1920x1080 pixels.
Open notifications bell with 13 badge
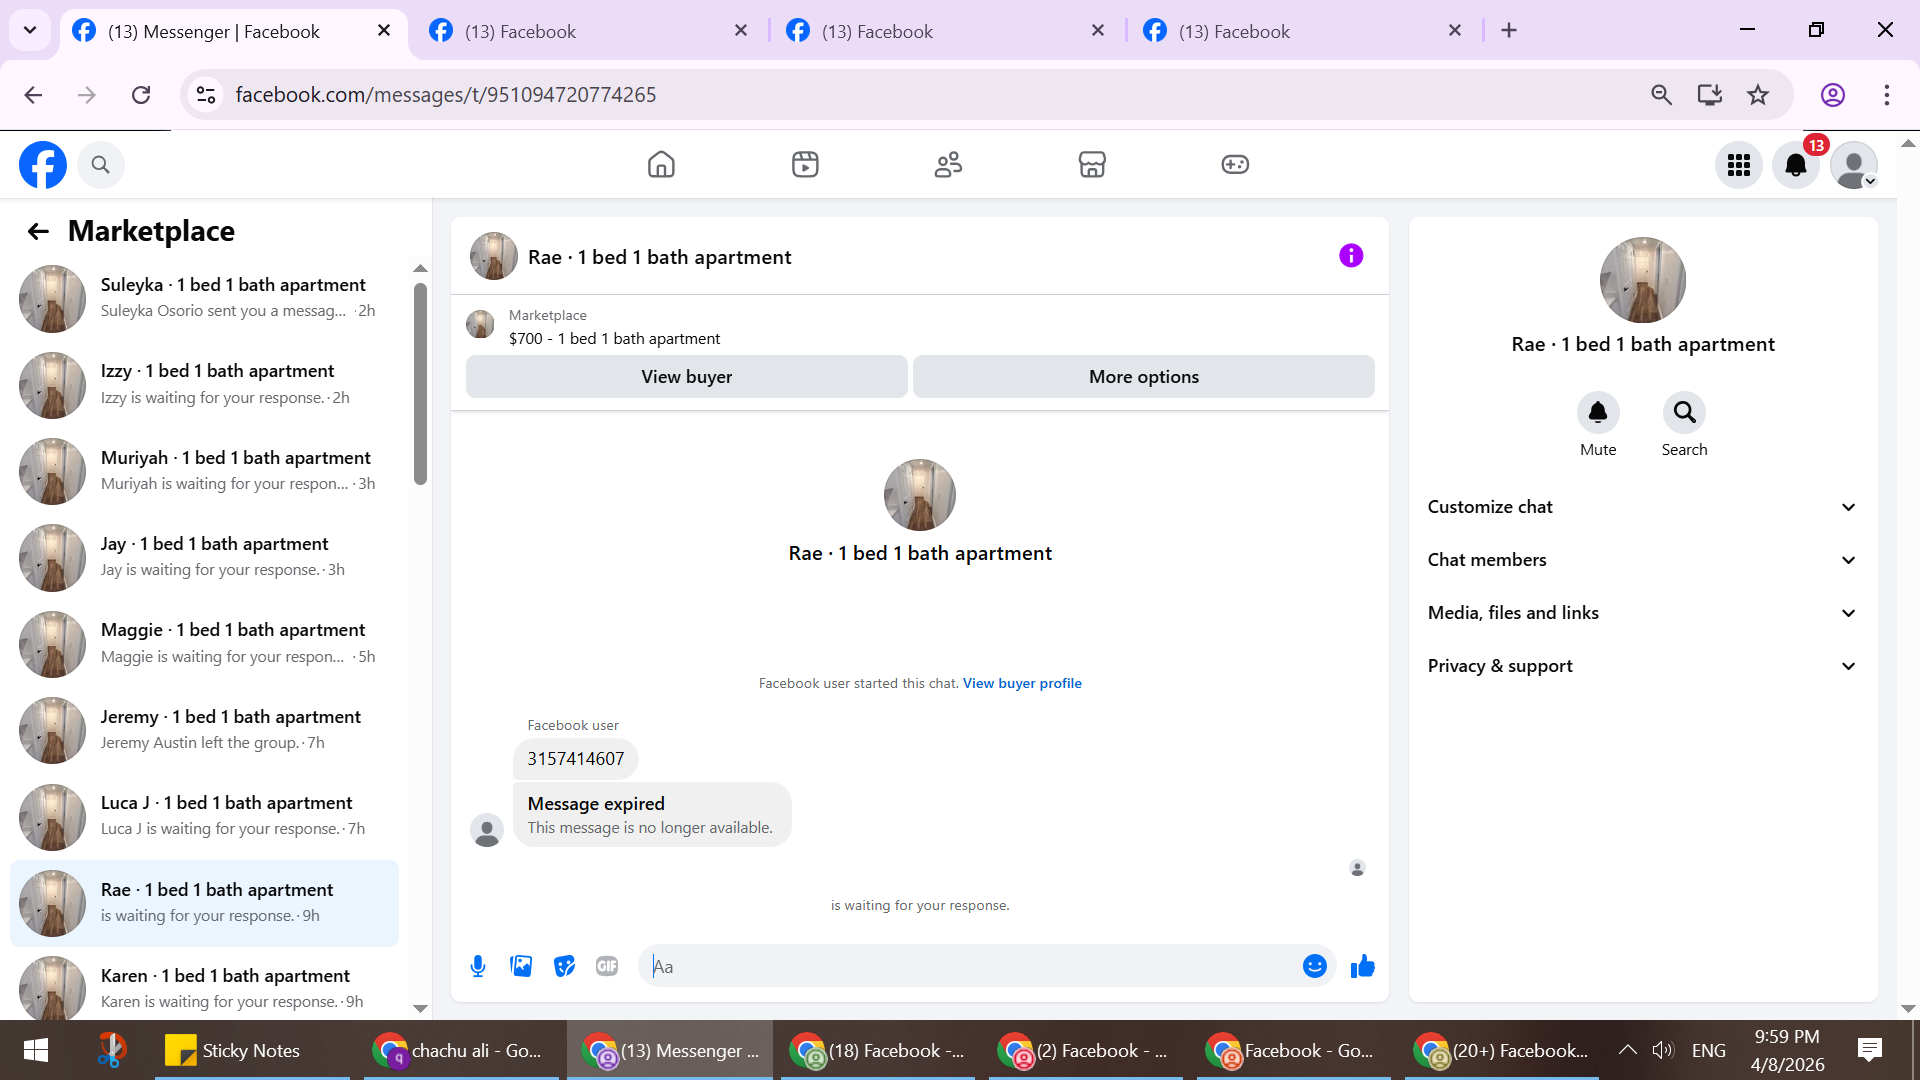point(1796,165)
